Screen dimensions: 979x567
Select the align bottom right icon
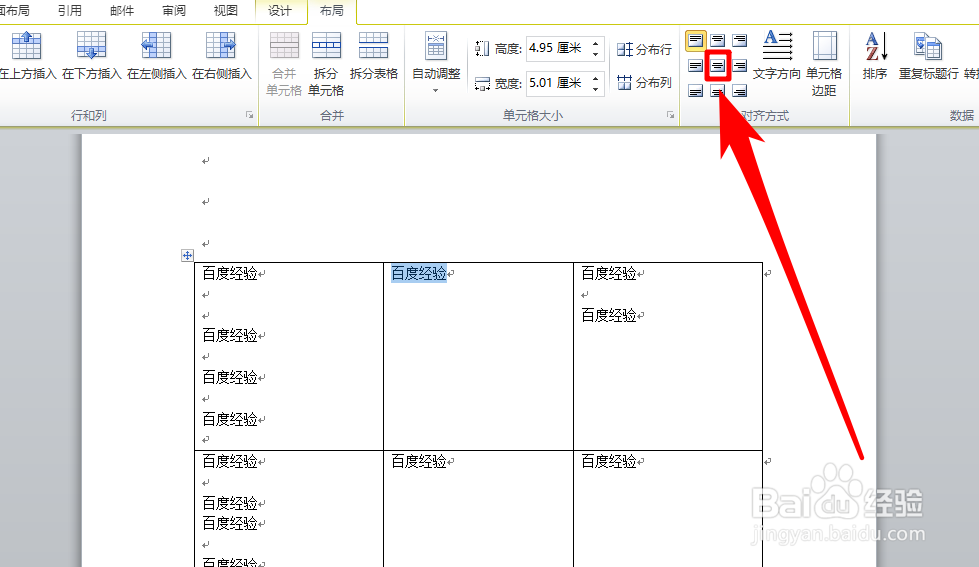pos(740,91)
